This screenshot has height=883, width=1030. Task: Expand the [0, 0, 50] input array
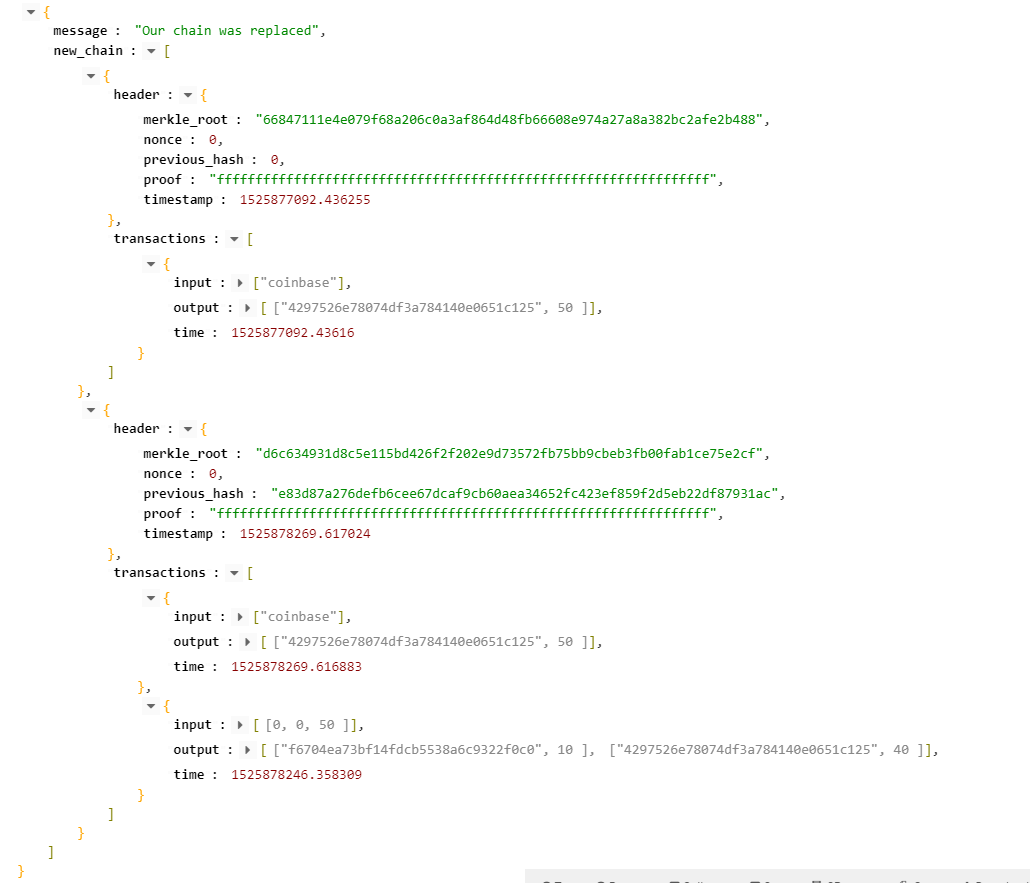[x=240, y=725]
